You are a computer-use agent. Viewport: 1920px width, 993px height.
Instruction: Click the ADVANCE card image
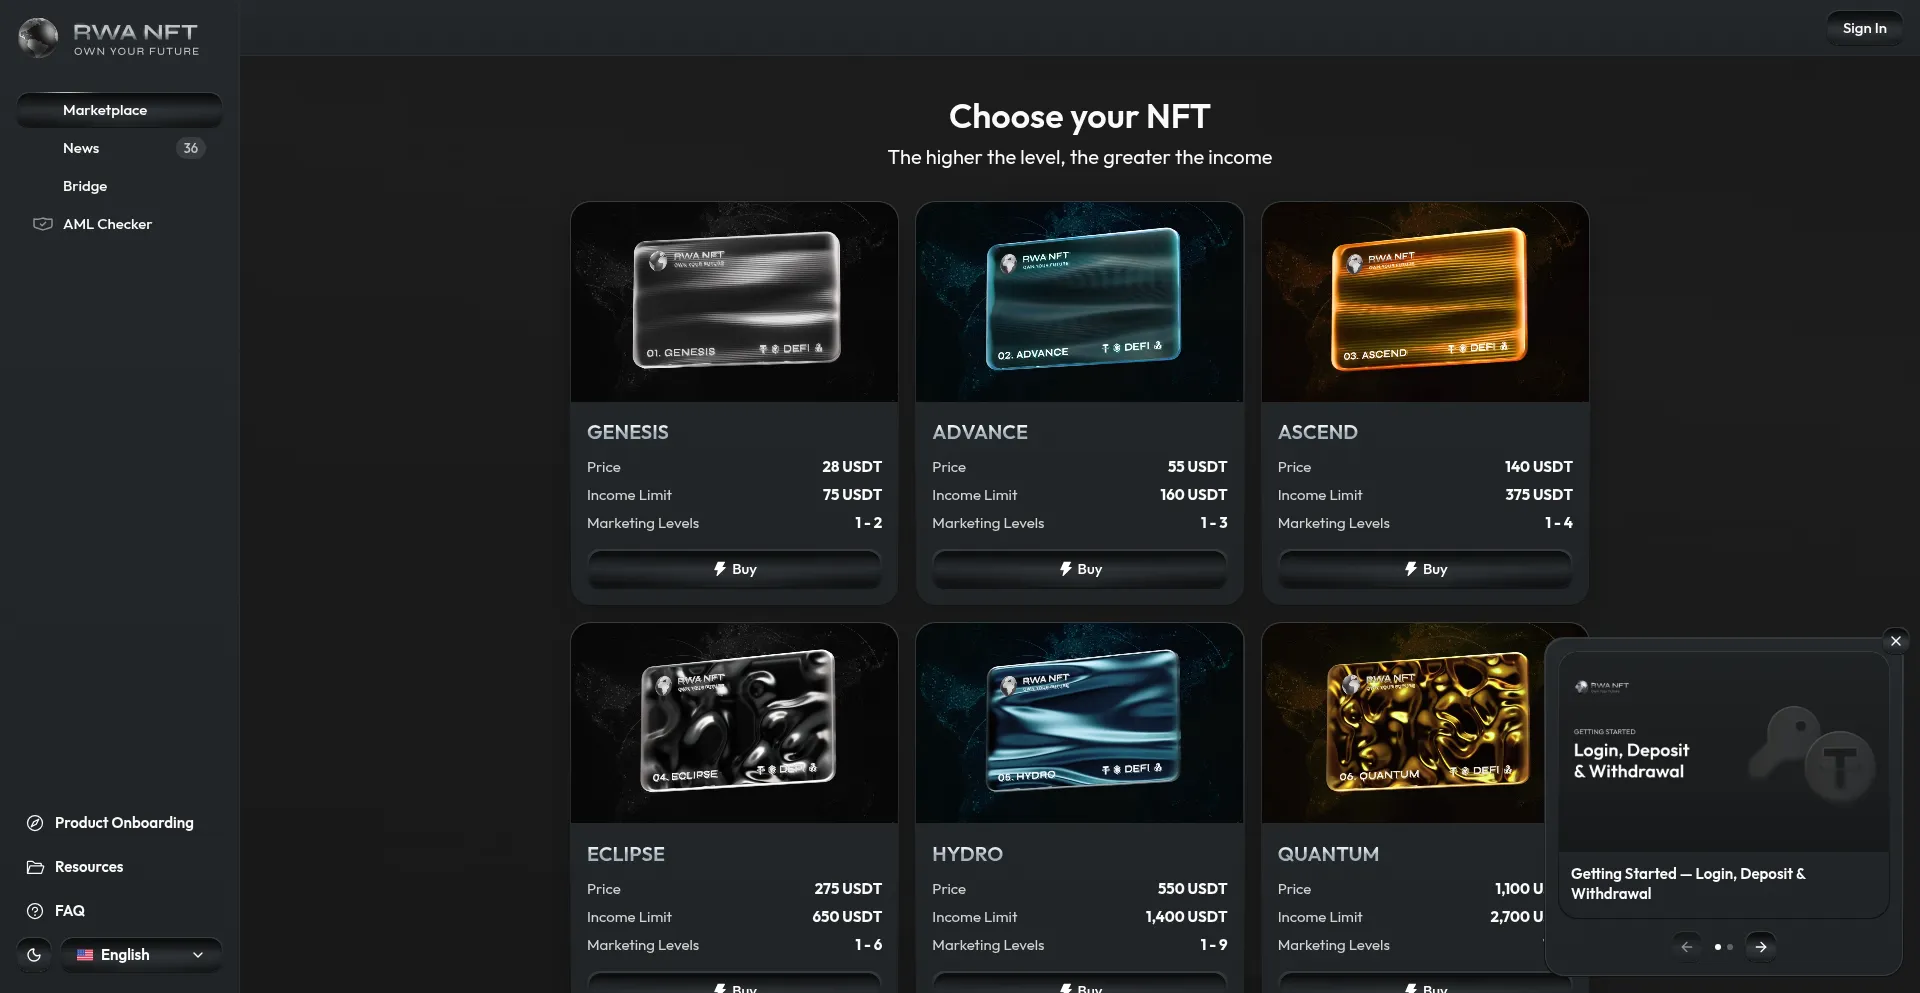[1080, 302]
